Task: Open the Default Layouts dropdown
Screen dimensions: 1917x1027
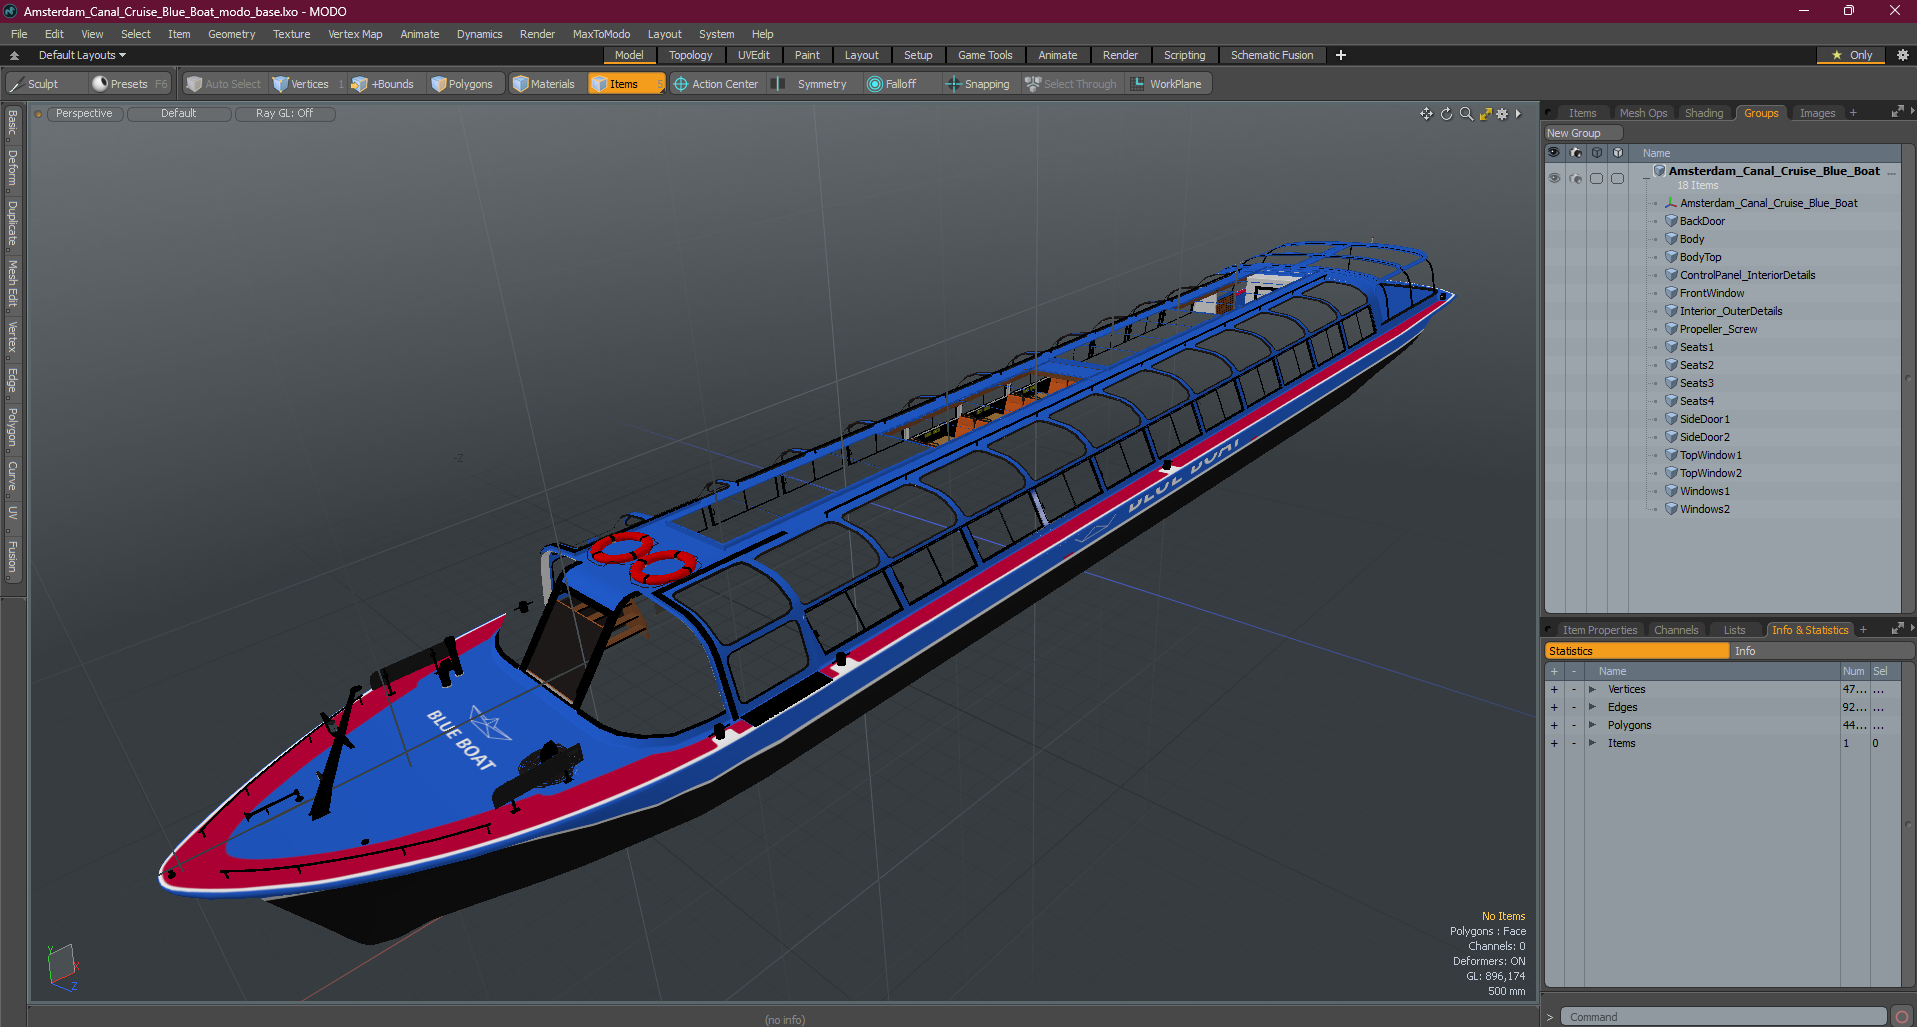Action: pos(82,55)
